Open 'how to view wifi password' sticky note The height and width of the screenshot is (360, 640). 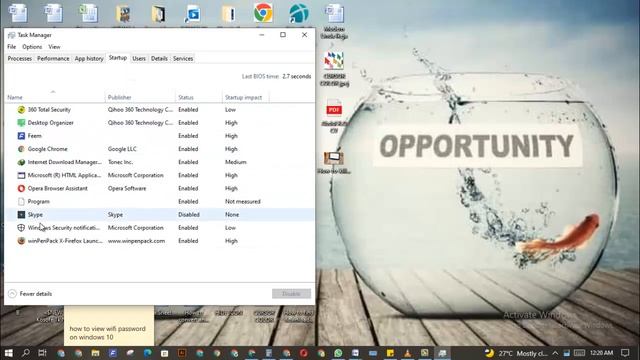point(109,327)
